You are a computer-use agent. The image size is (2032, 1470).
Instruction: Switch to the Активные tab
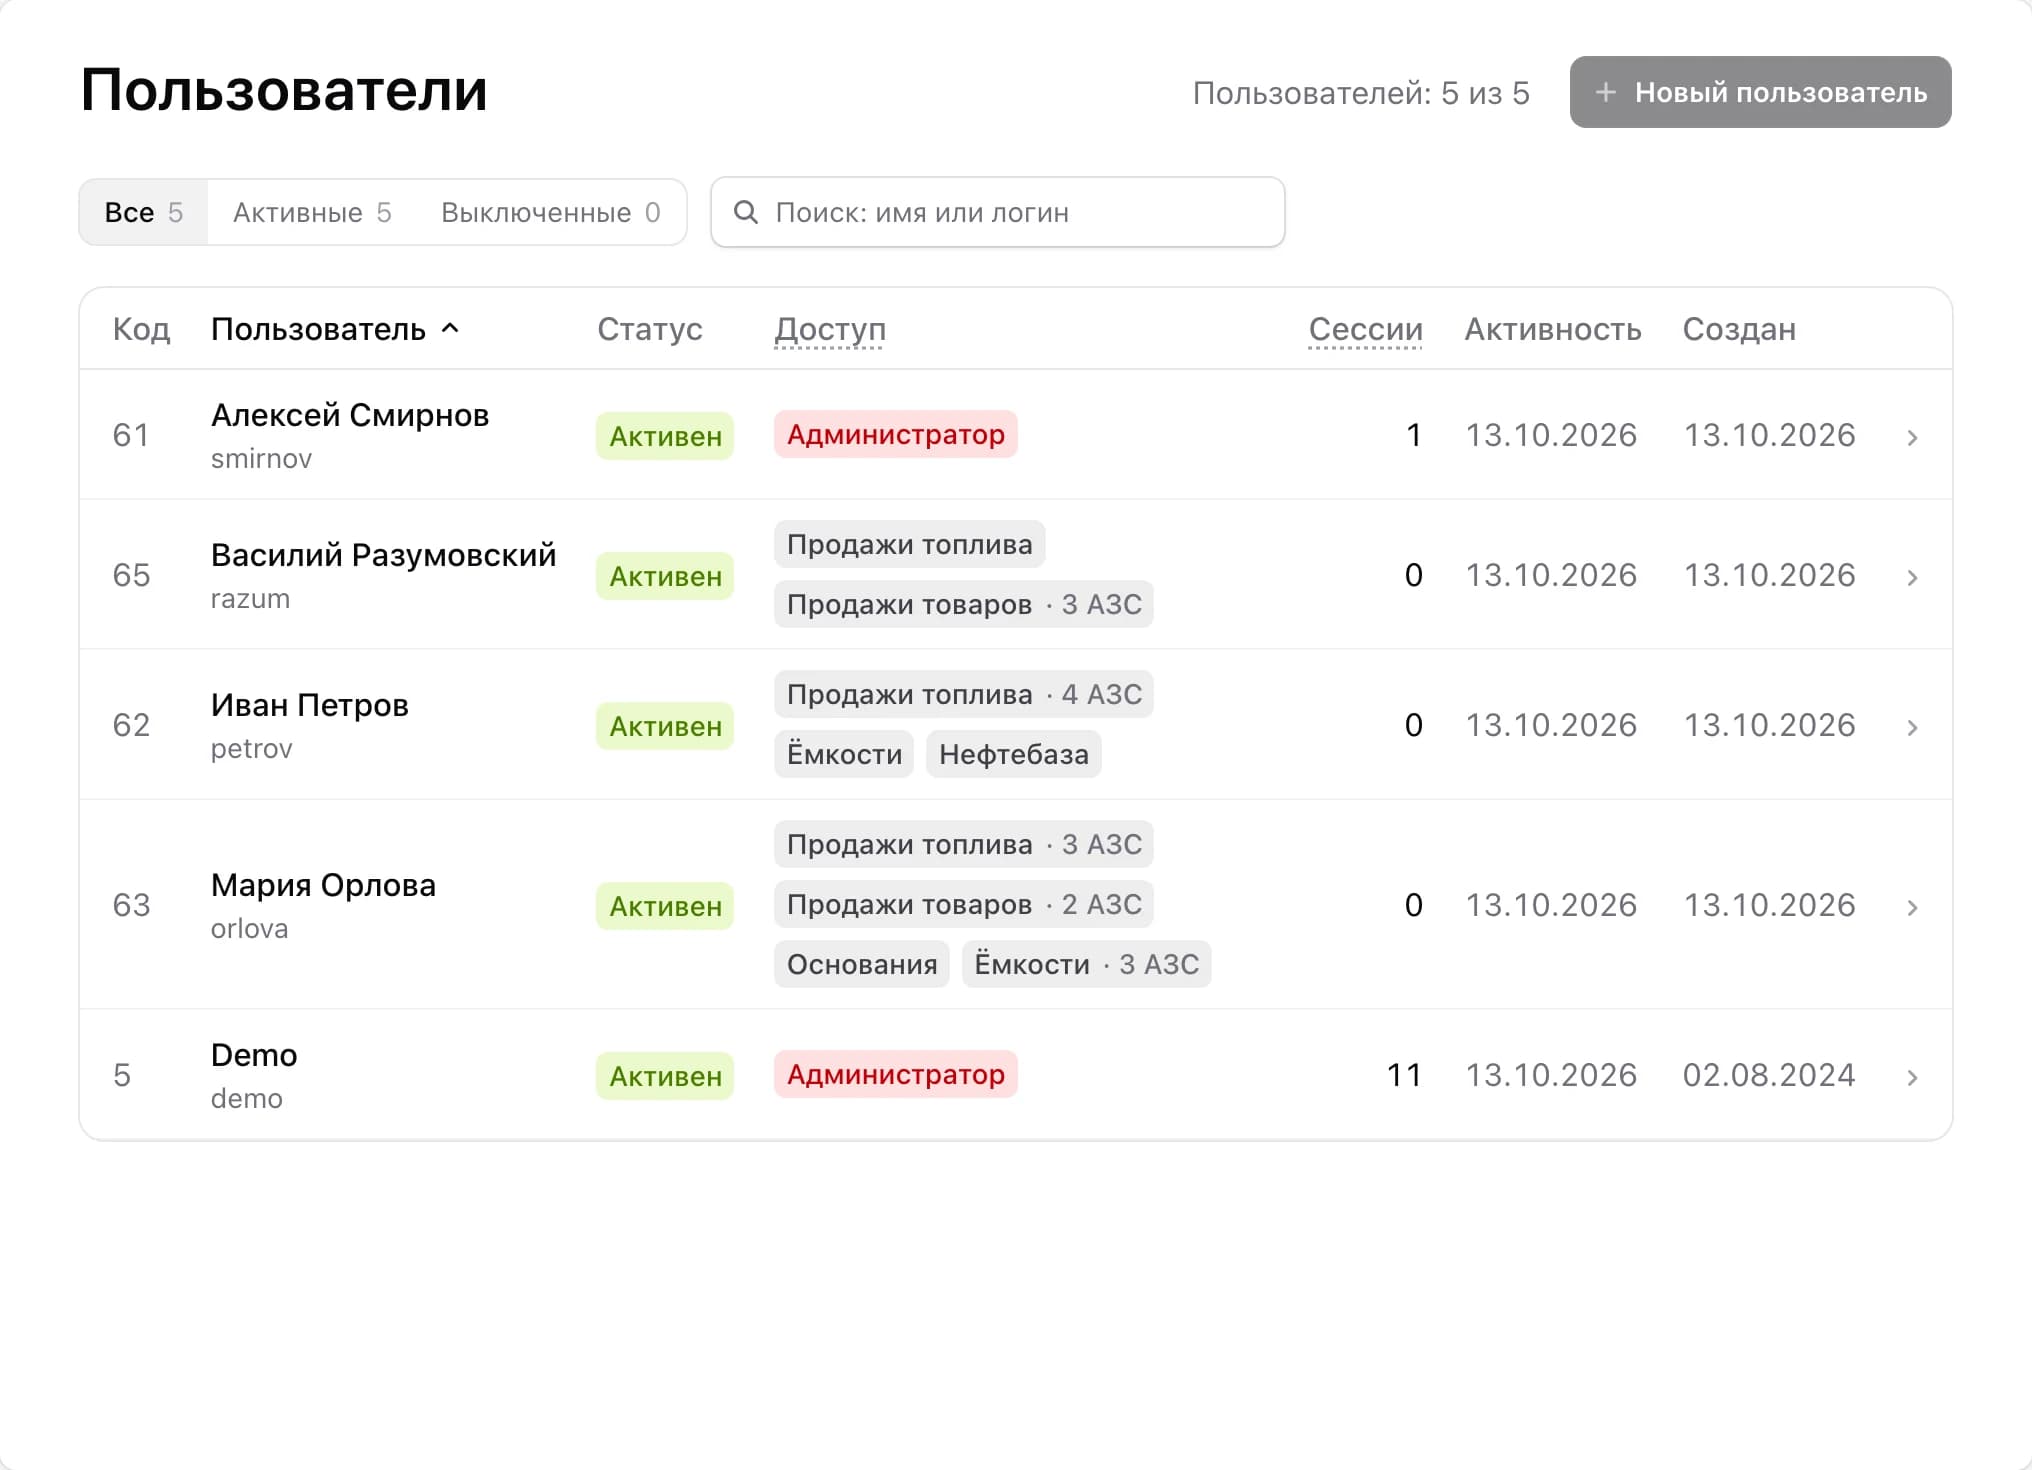point(312,212)
